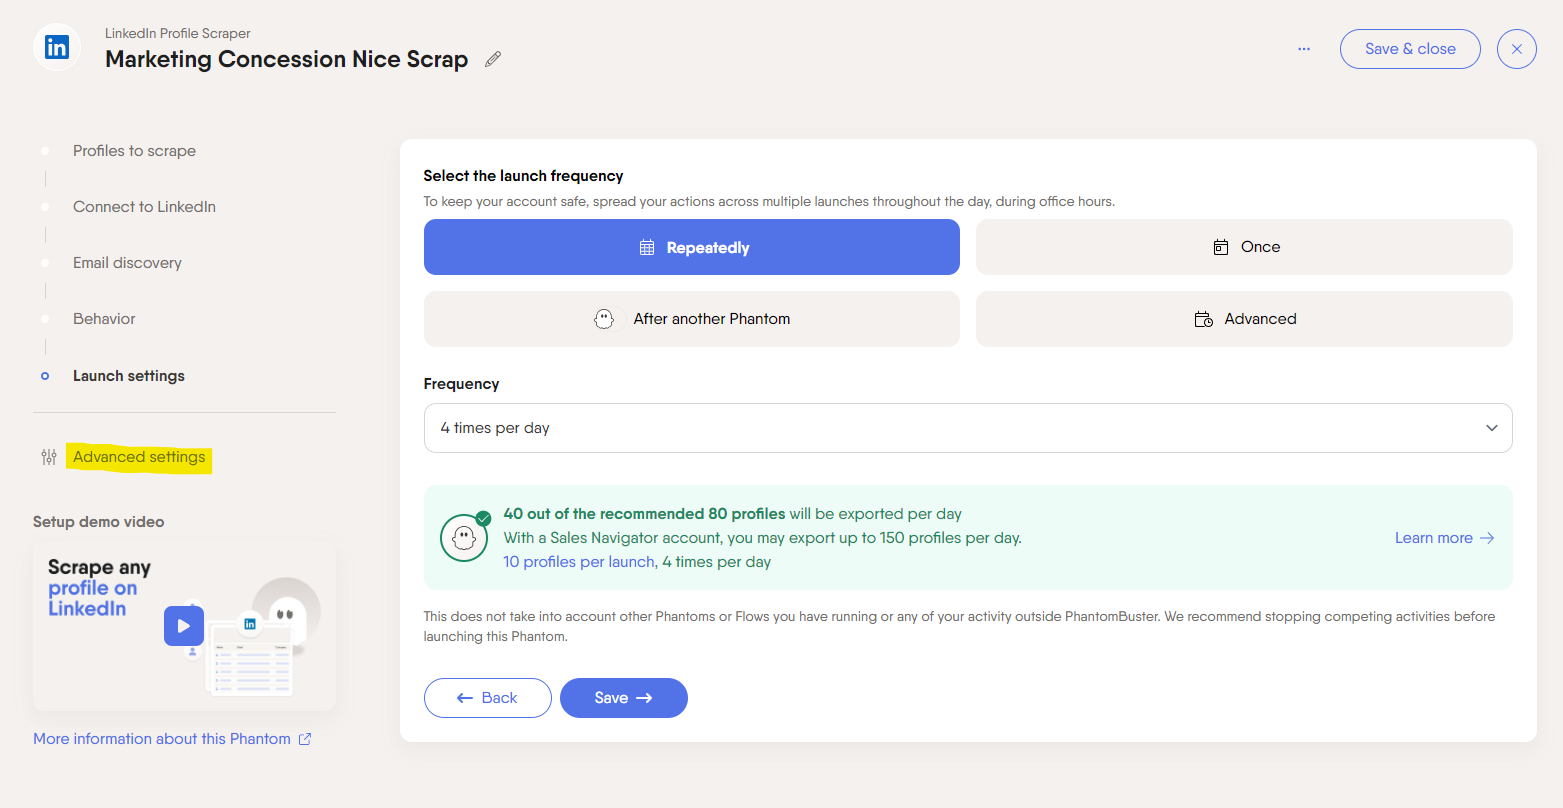The height and width of the screenshot is (808, 1563).
Task: Choose Advanced launch frequency option
Action: point(1244,319)
